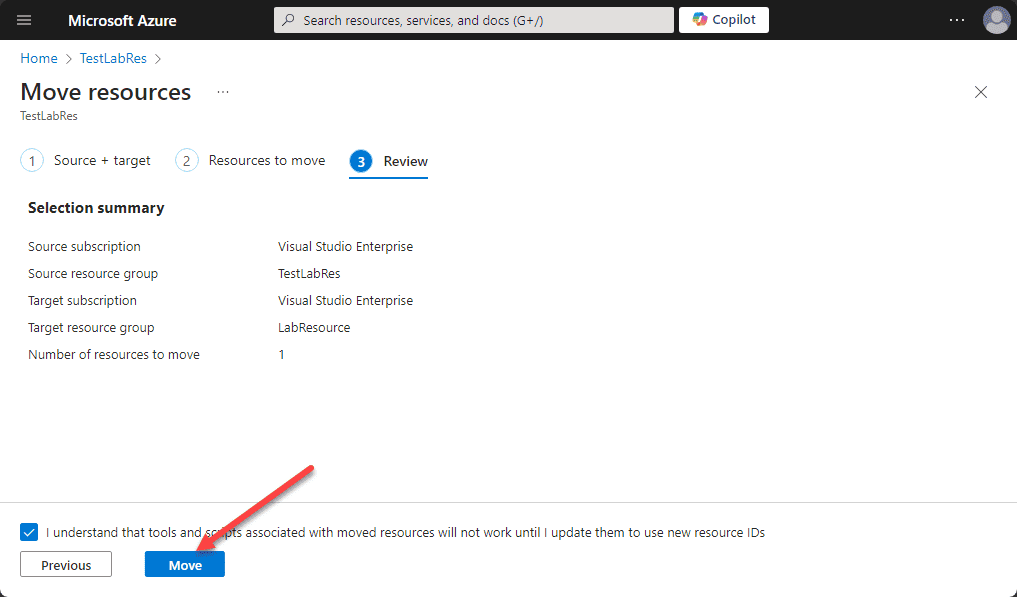
Task: Select the Target subscription value Visual Studio Enterprise
Action: 346,300
